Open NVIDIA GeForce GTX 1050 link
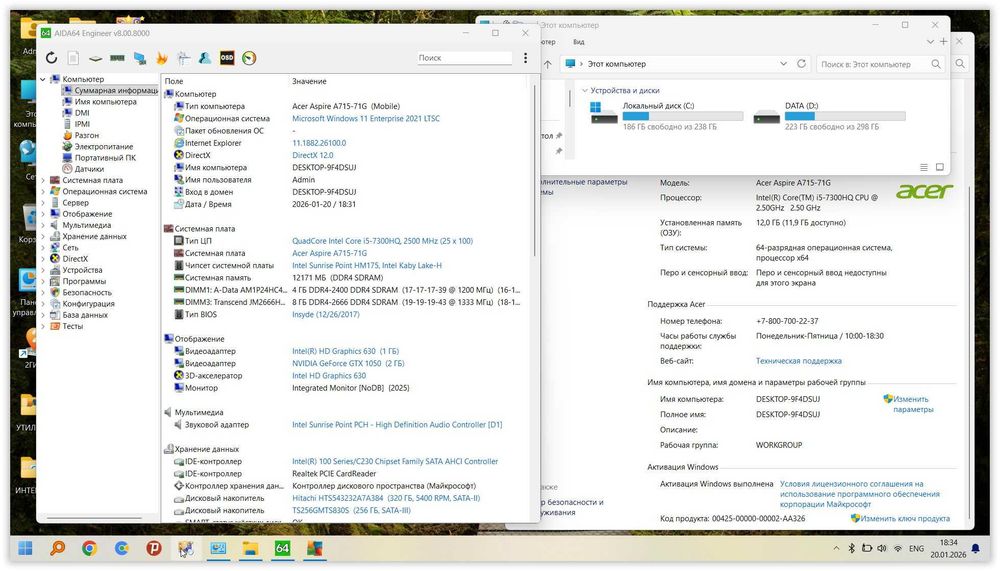The width and height of the screenshot is (1000, 571). click(348, 364)
